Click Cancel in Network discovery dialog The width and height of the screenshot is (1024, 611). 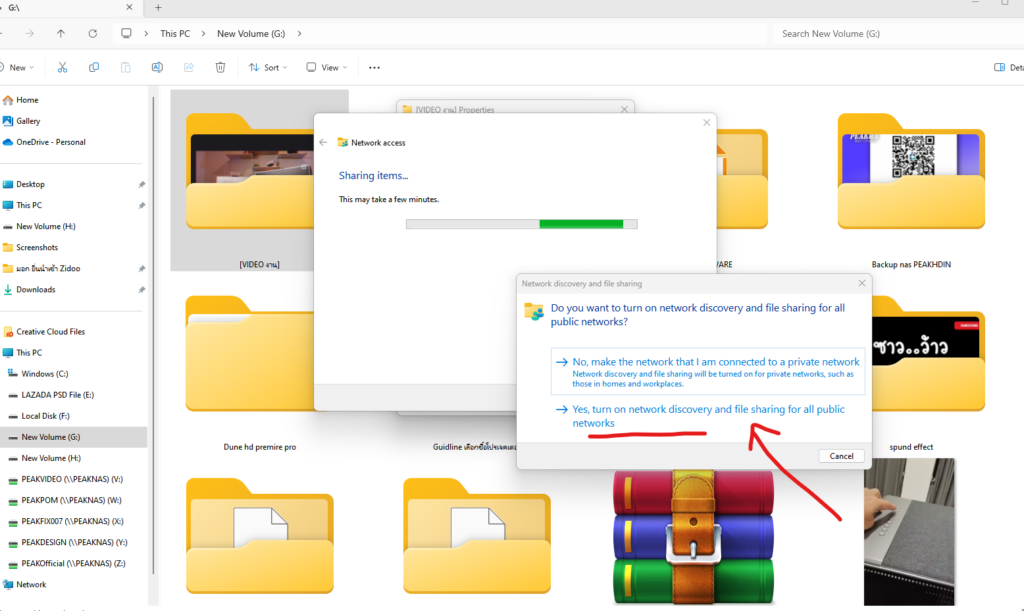click(841, 456)
